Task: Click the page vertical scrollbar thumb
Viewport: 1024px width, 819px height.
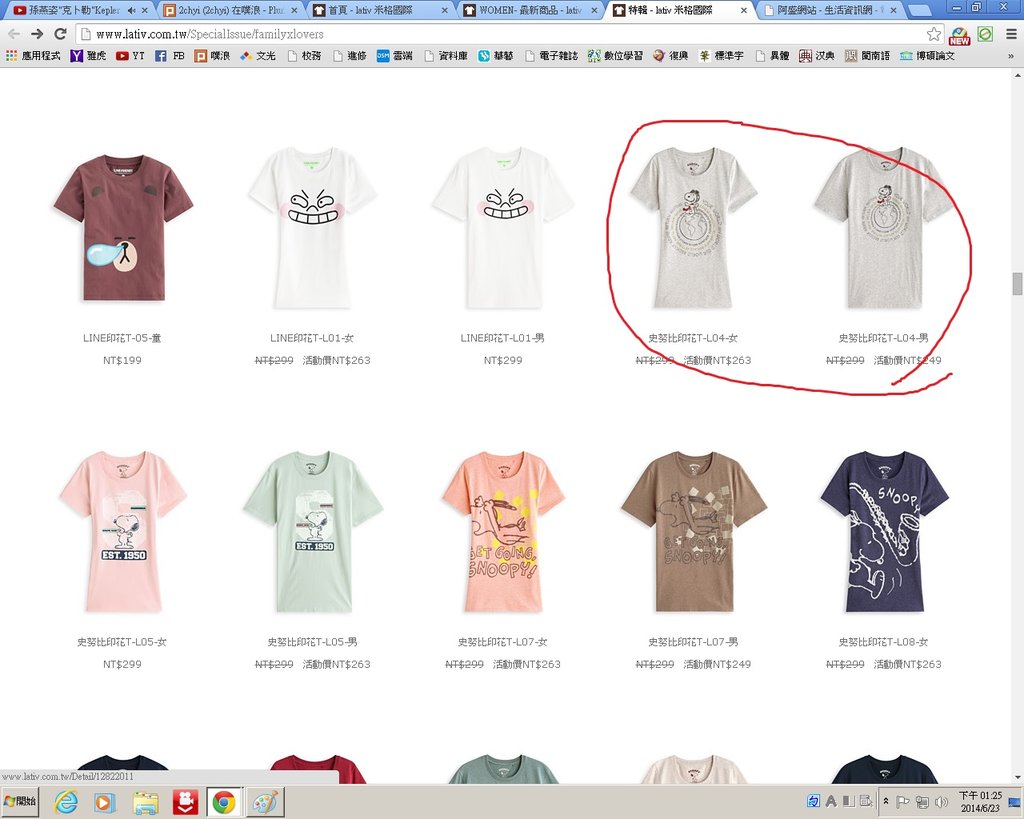Action: [x=1017, y=283]
